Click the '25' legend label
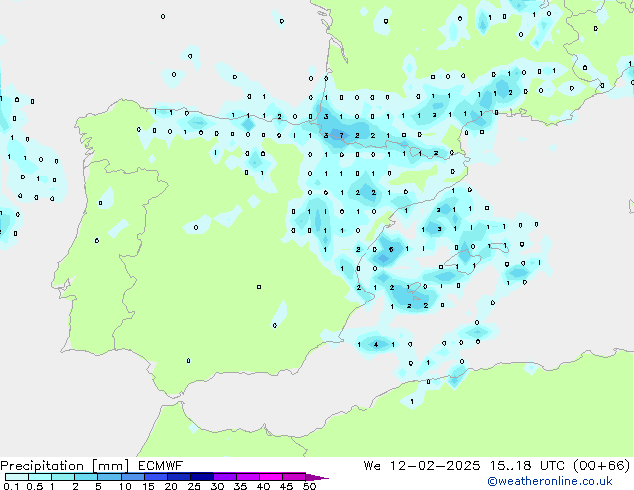The width and height of the screenshot is (634, 490). pos(194,486)
